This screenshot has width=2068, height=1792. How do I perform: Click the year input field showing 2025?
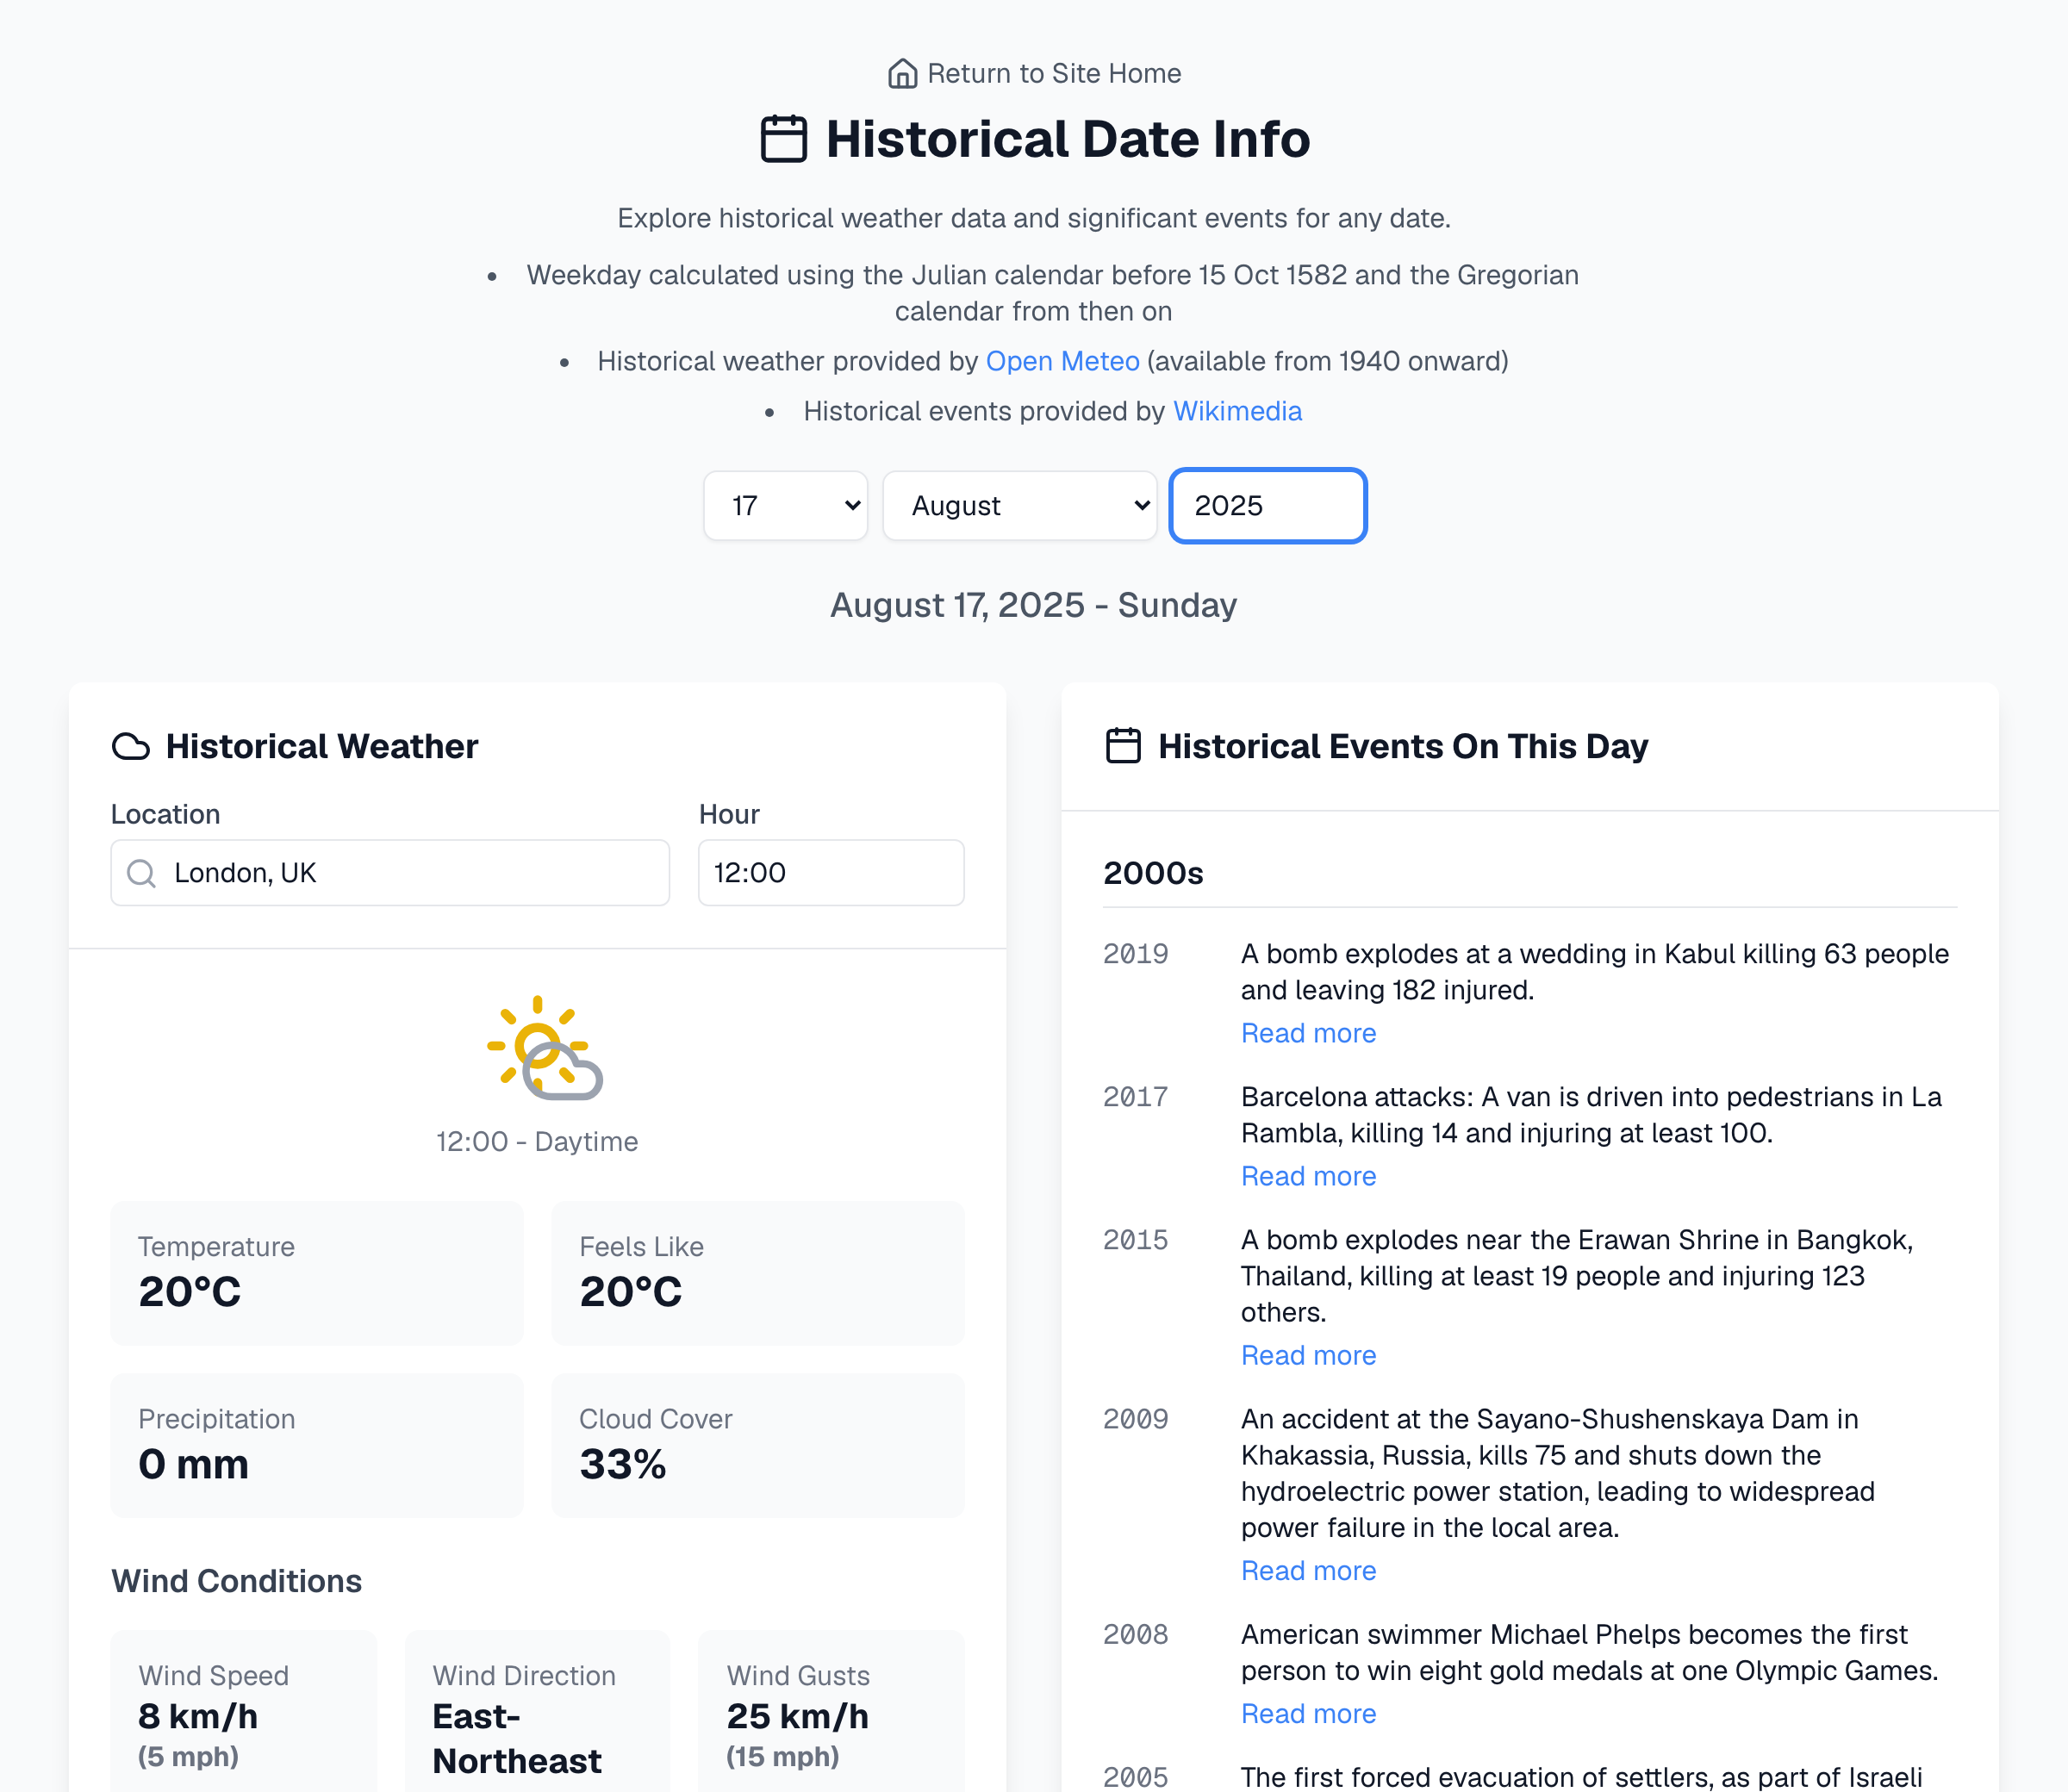click(x=1268, y=506)
